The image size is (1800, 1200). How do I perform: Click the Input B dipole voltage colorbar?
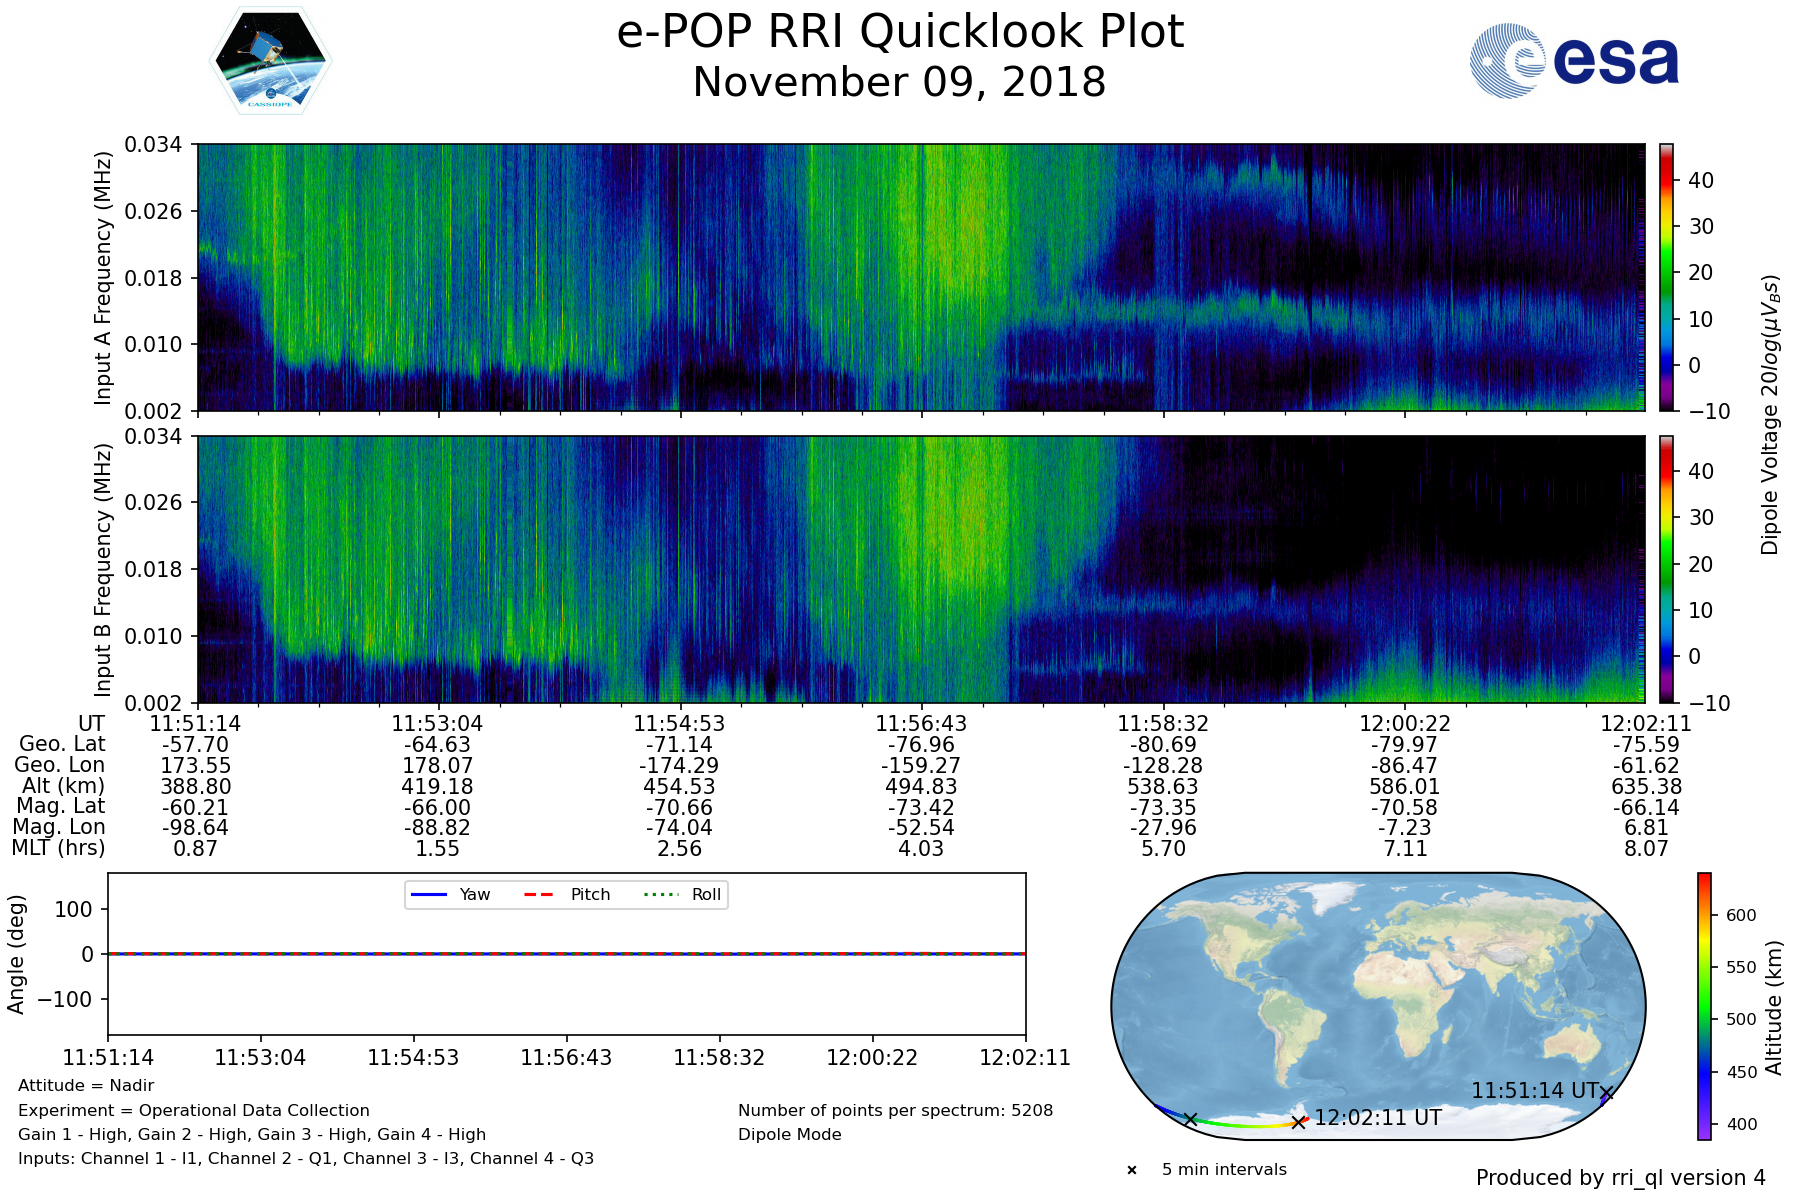coord(1667,569)
